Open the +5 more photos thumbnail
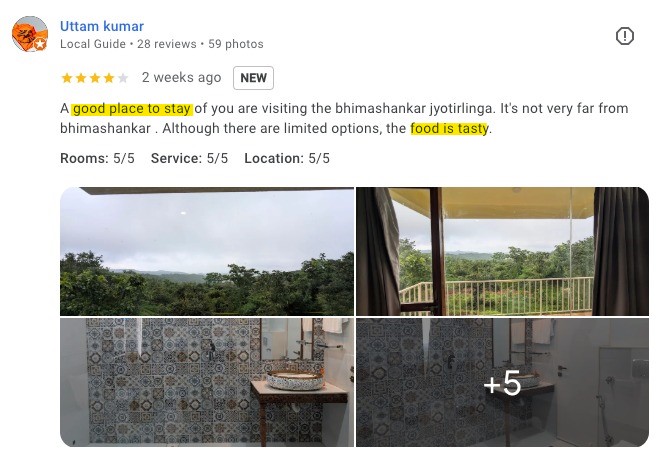Screen dimensions: 660x457 tap(503, 383)
